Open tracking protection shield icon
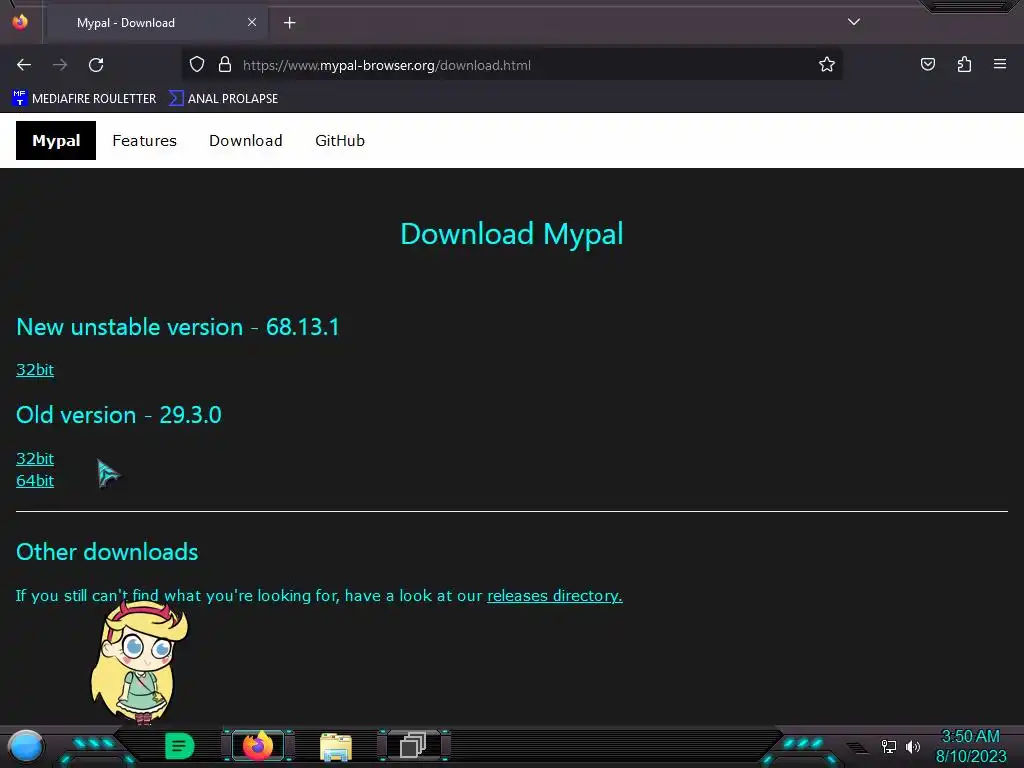This screenshot has height=768, width=1024. [197, 64]
